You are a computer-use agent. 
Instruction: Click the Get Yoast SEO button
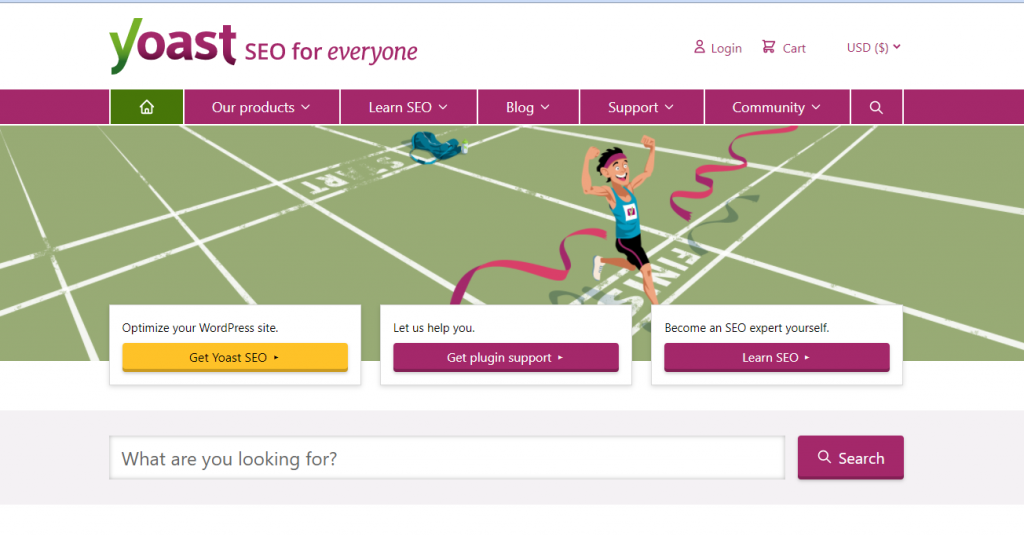[x=235, y=358]
